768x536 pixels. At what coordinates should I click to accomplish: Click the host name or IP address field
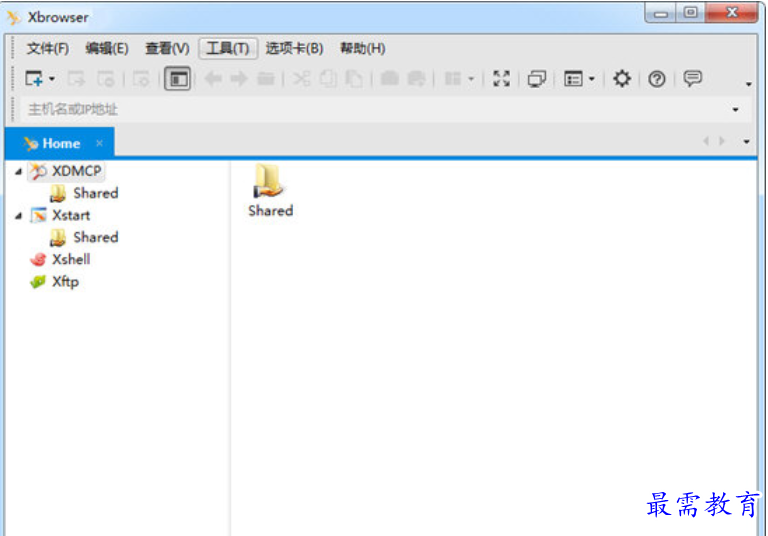pos(375,109)
